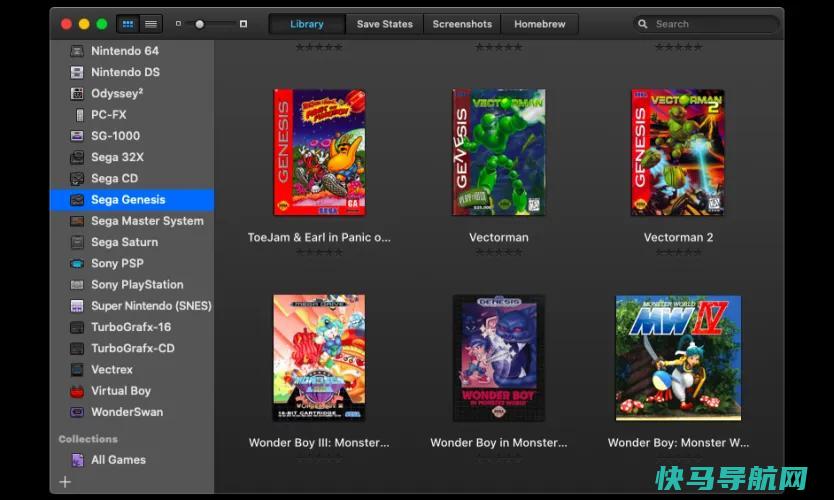Screen dimensions: 834x500
Task: Switch to list view layout
Action: [x=151, y=24]
